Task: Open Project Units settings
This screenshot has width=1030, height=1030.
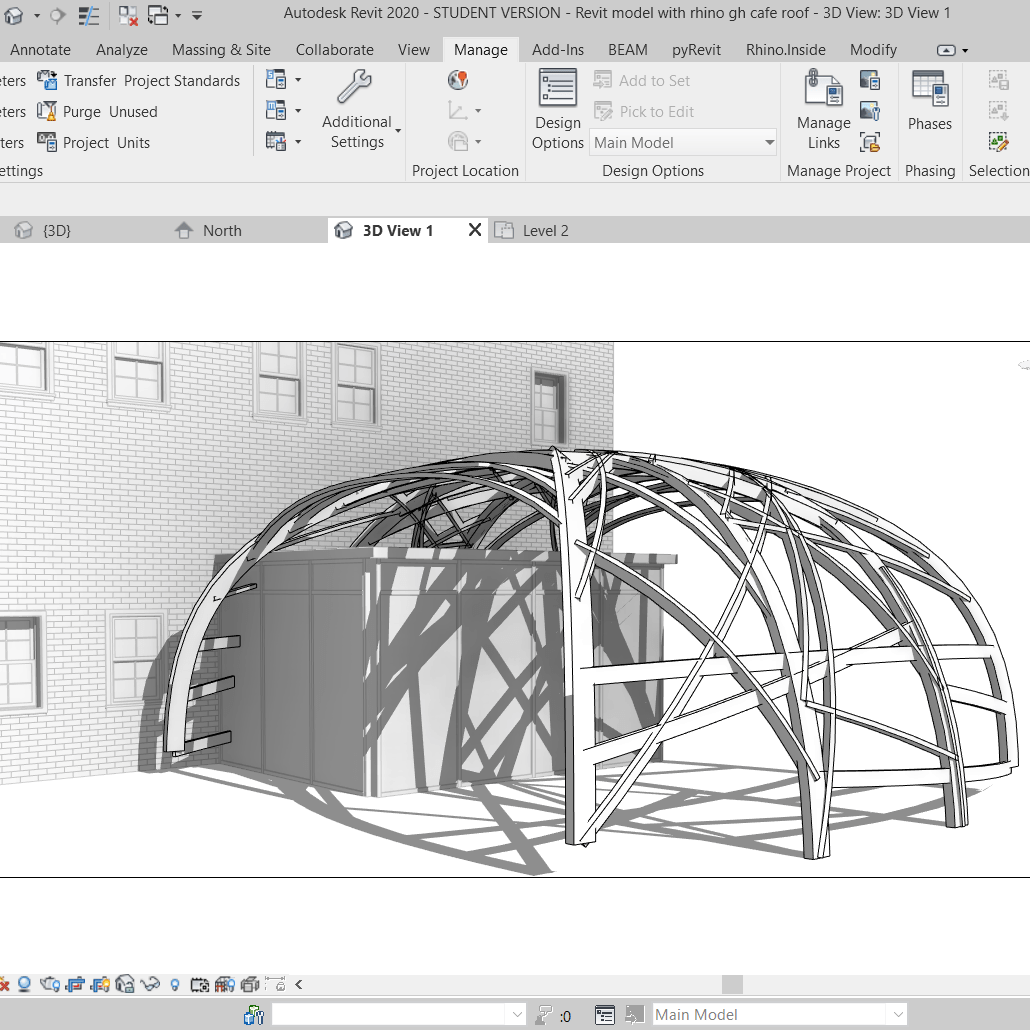Action: click(x=94, y=143)
